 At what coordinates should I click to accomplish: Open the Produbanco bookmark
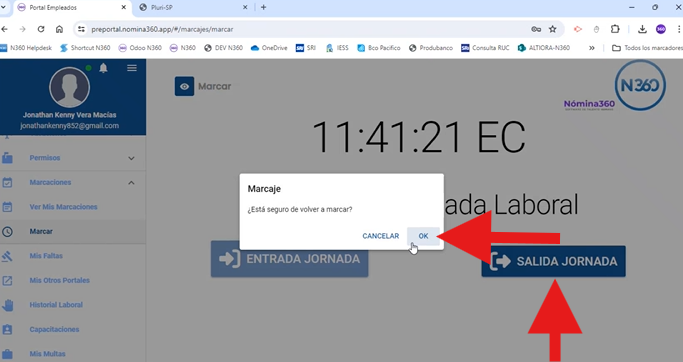click(x=431, y=48)
